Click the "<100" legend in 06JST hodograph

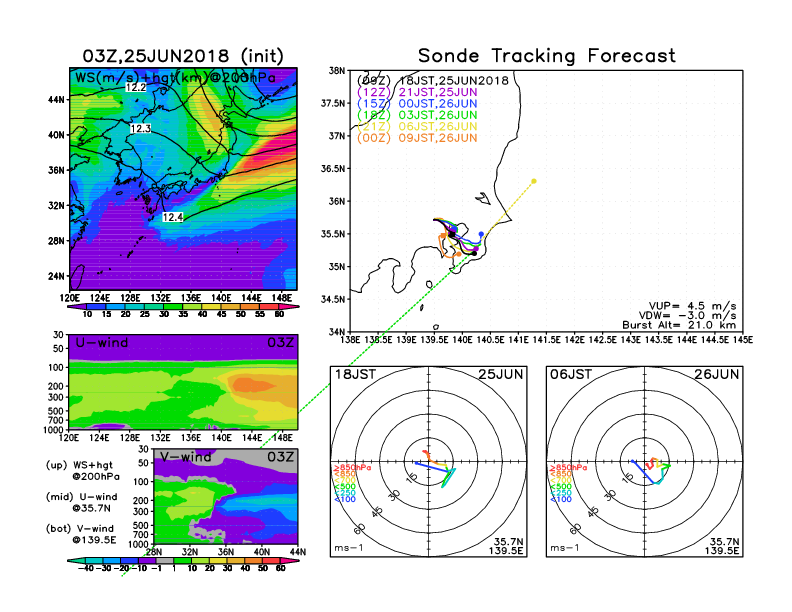[x=561, y=499]
